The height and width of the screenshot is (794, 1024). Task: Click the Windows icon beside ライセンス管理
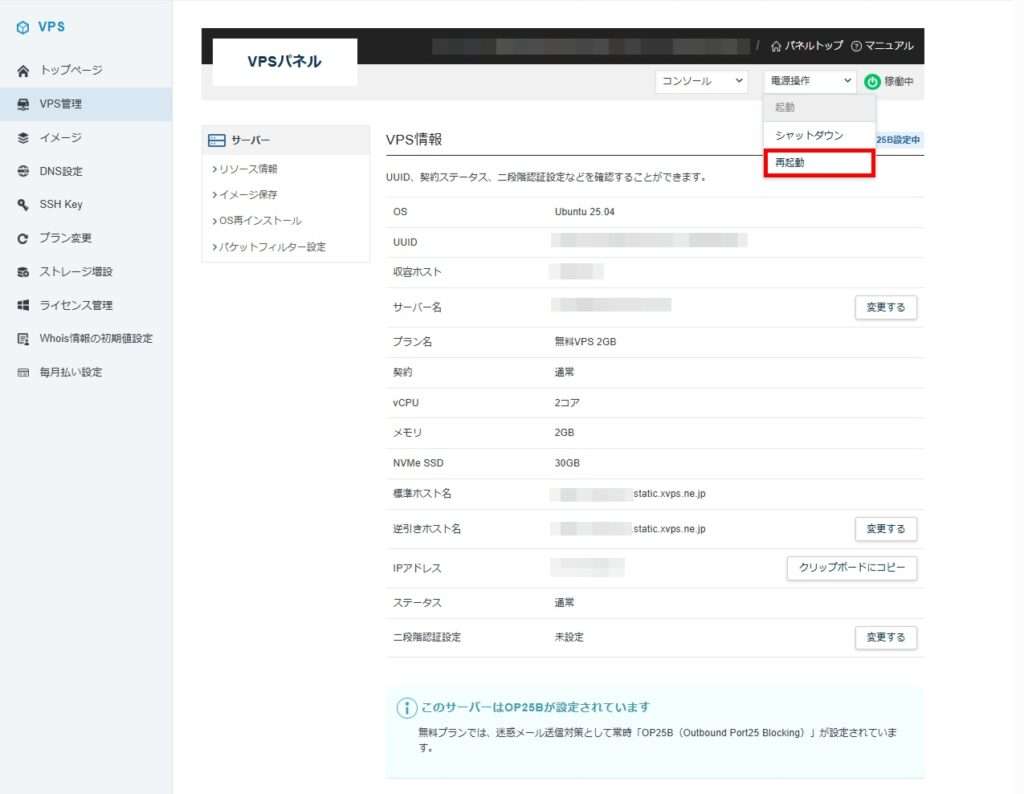pos(23,305)
